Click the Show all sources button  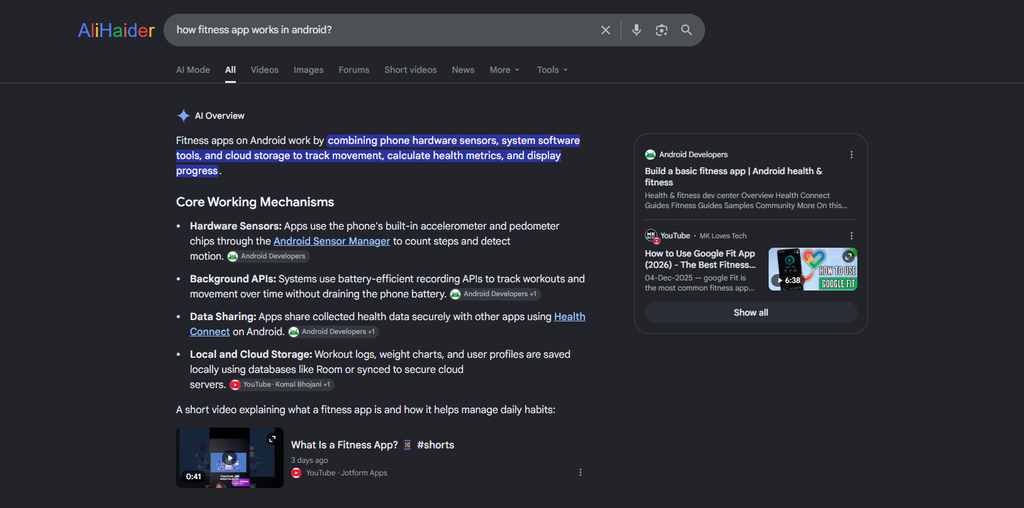(x=750, y=312)
